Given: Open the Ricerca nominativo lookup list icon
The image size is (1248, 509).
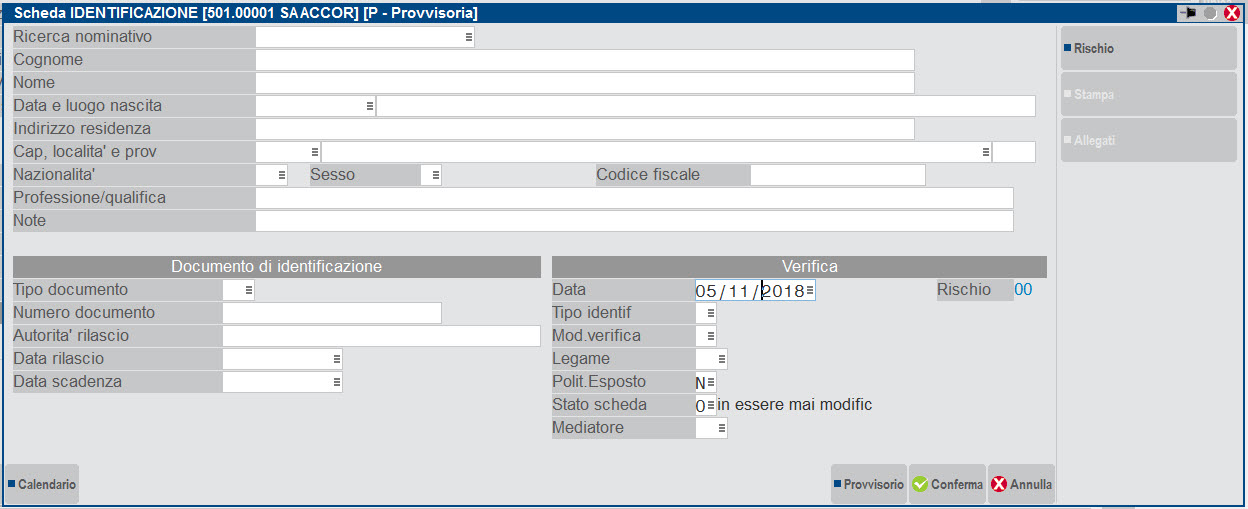Looking at the screenshot, I should [468, 37].
